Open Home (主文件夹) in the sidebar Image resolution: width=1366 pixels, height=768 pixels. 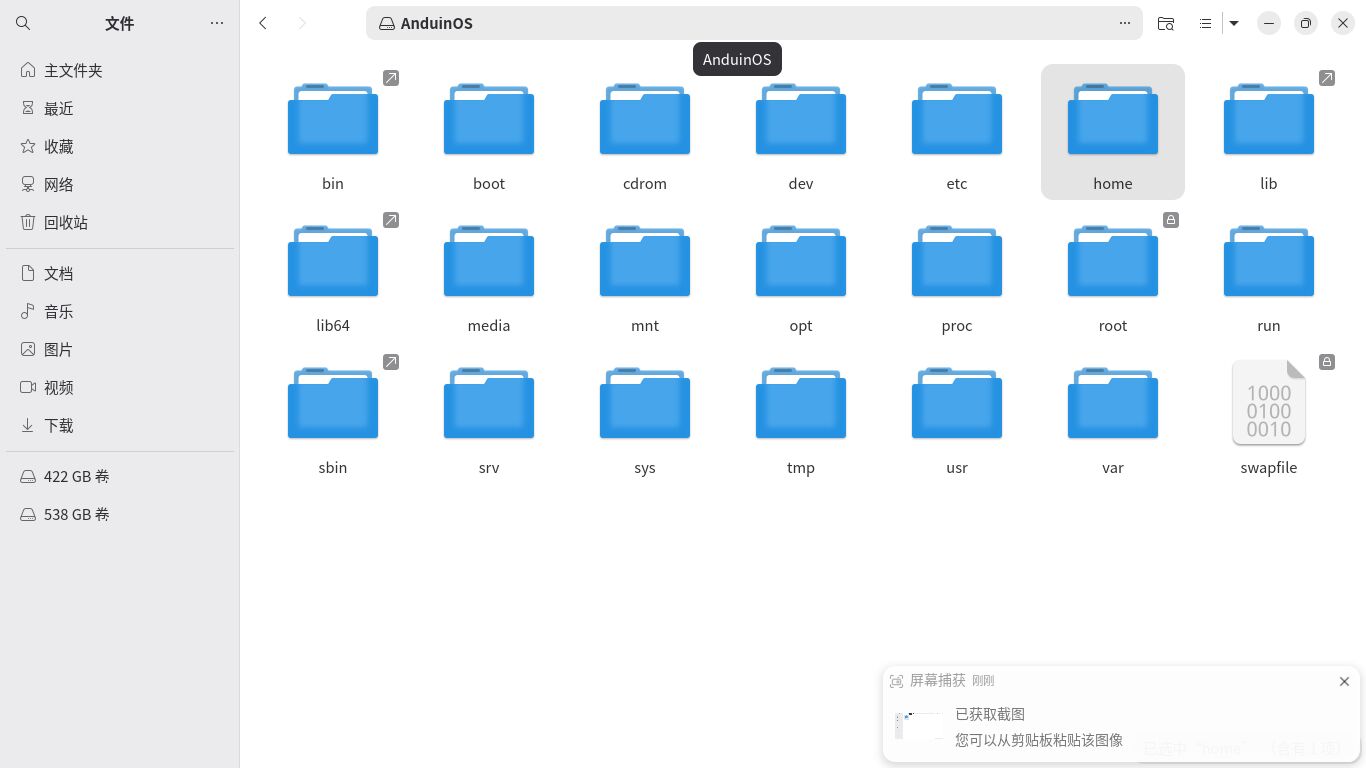(73, 70)
